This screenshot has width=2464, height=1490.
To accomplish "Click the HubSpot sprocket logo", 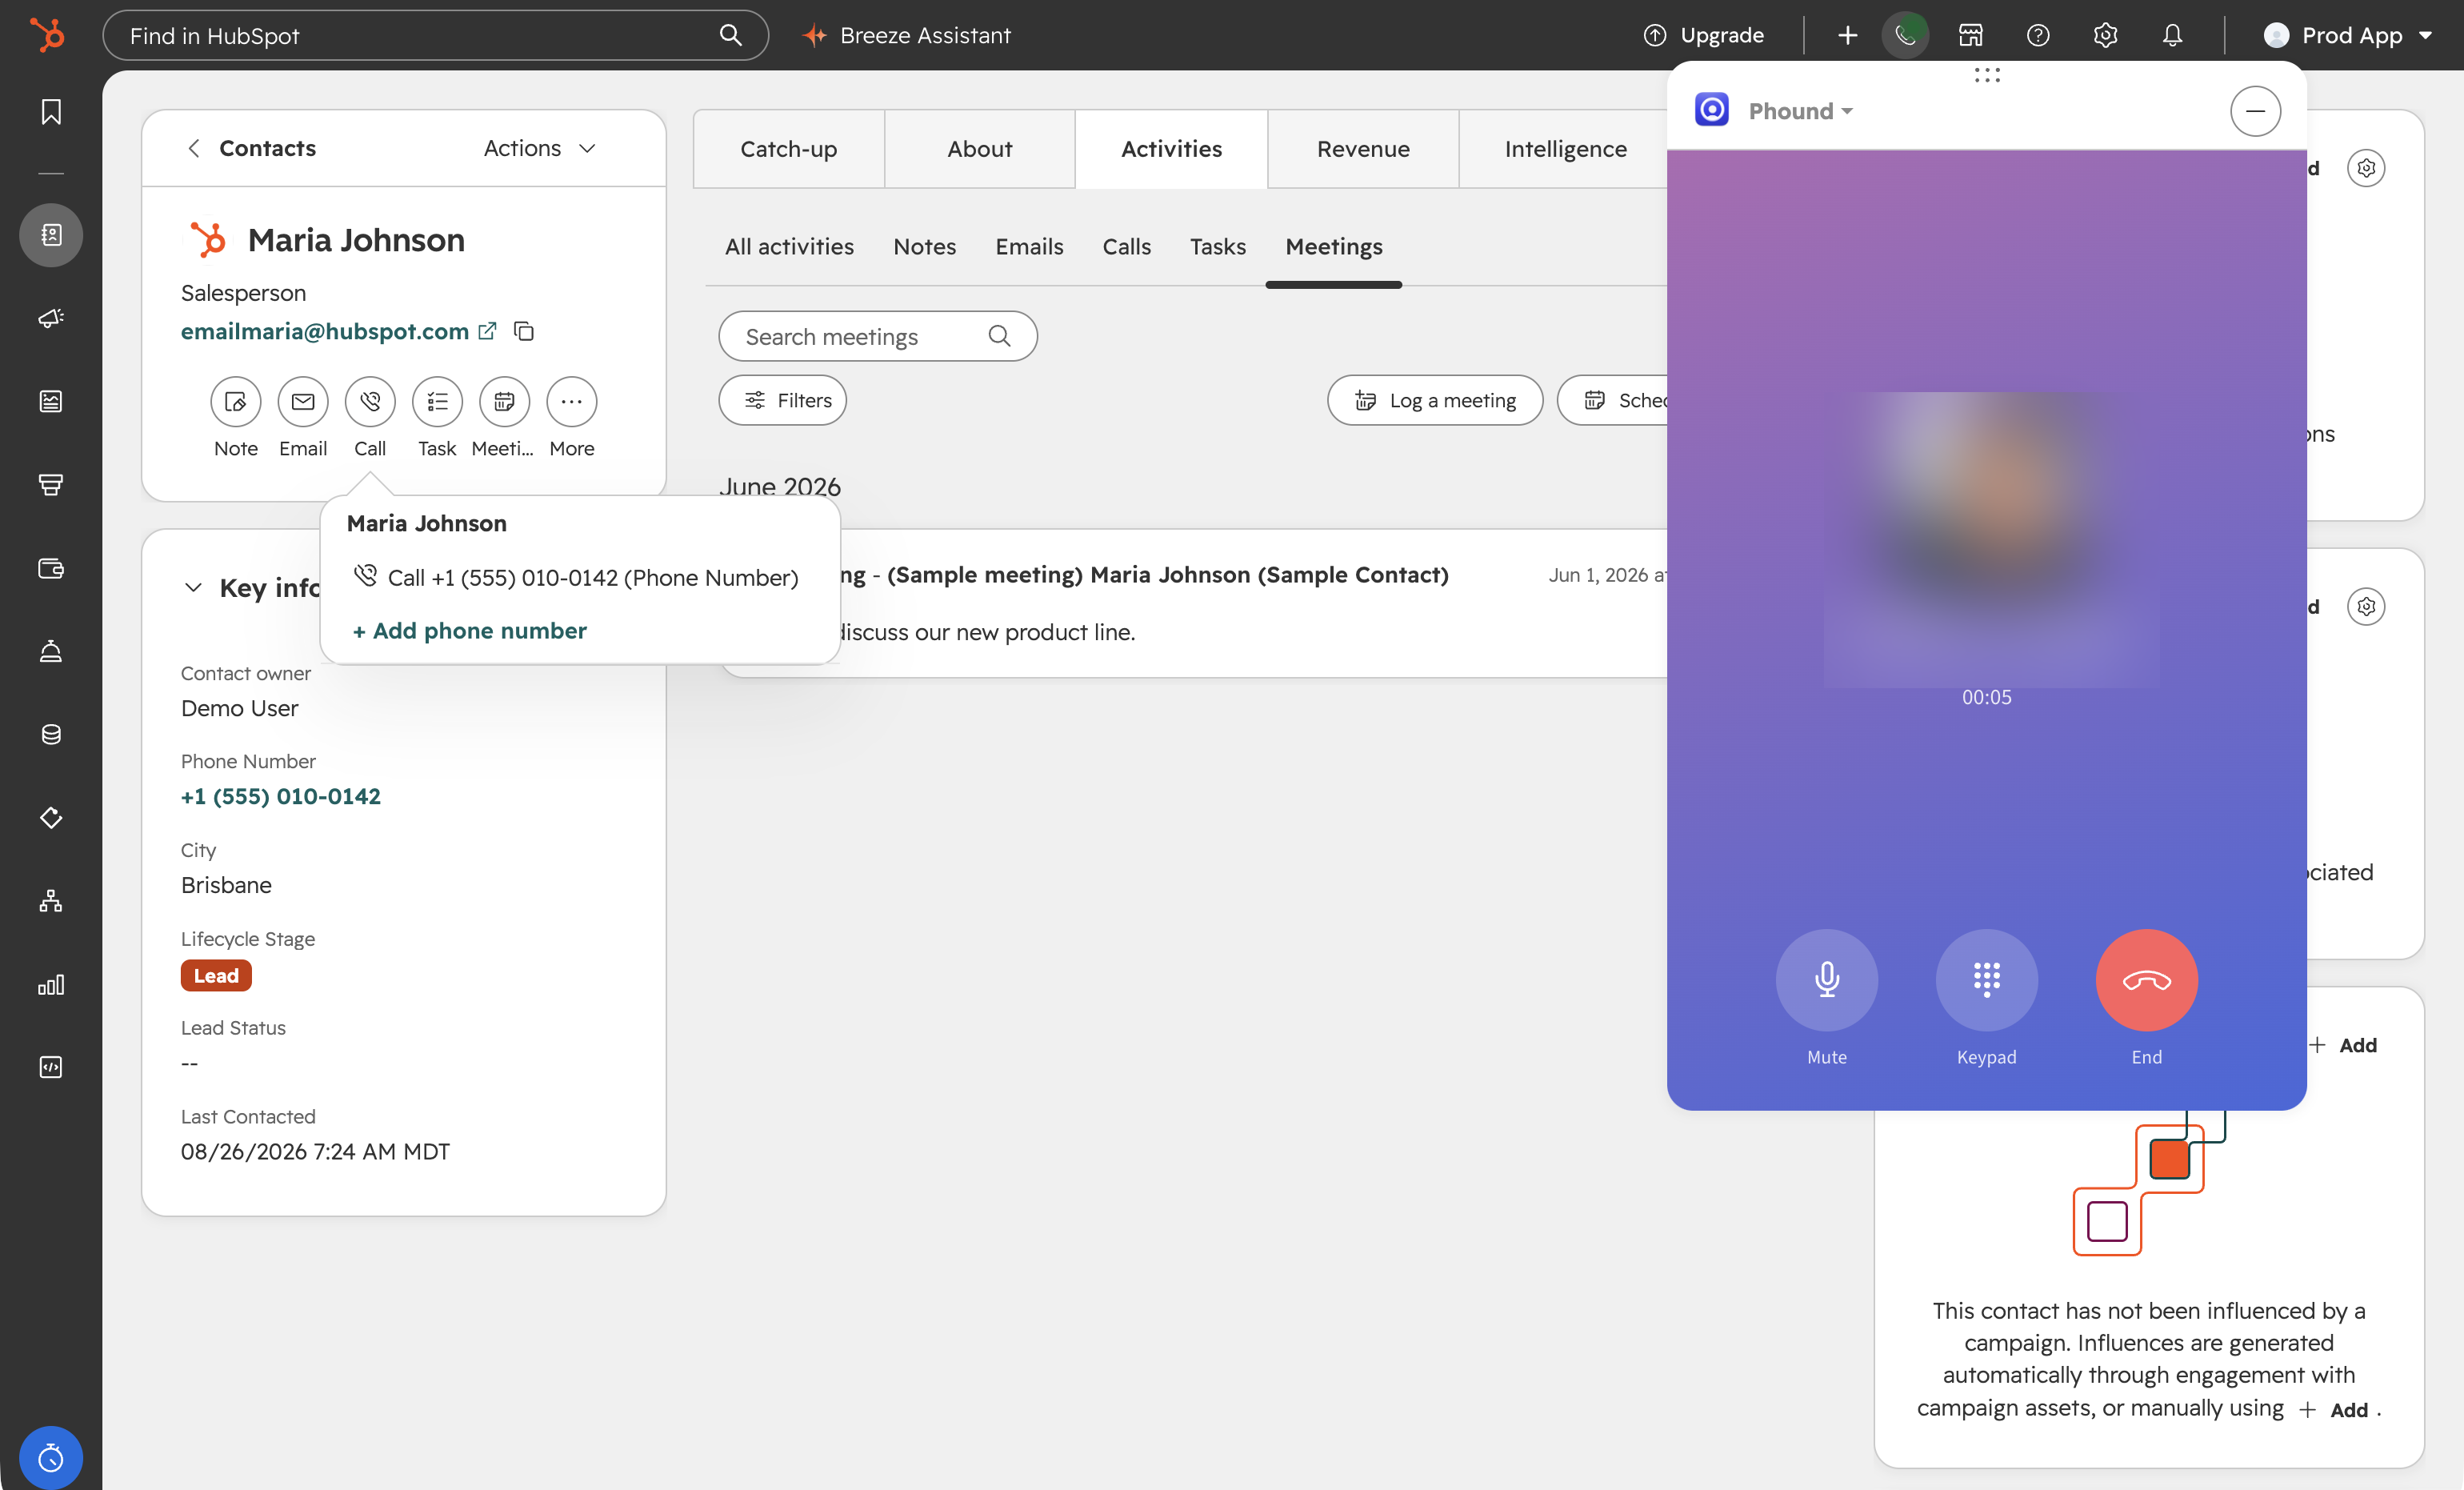I will pos(47,35).
